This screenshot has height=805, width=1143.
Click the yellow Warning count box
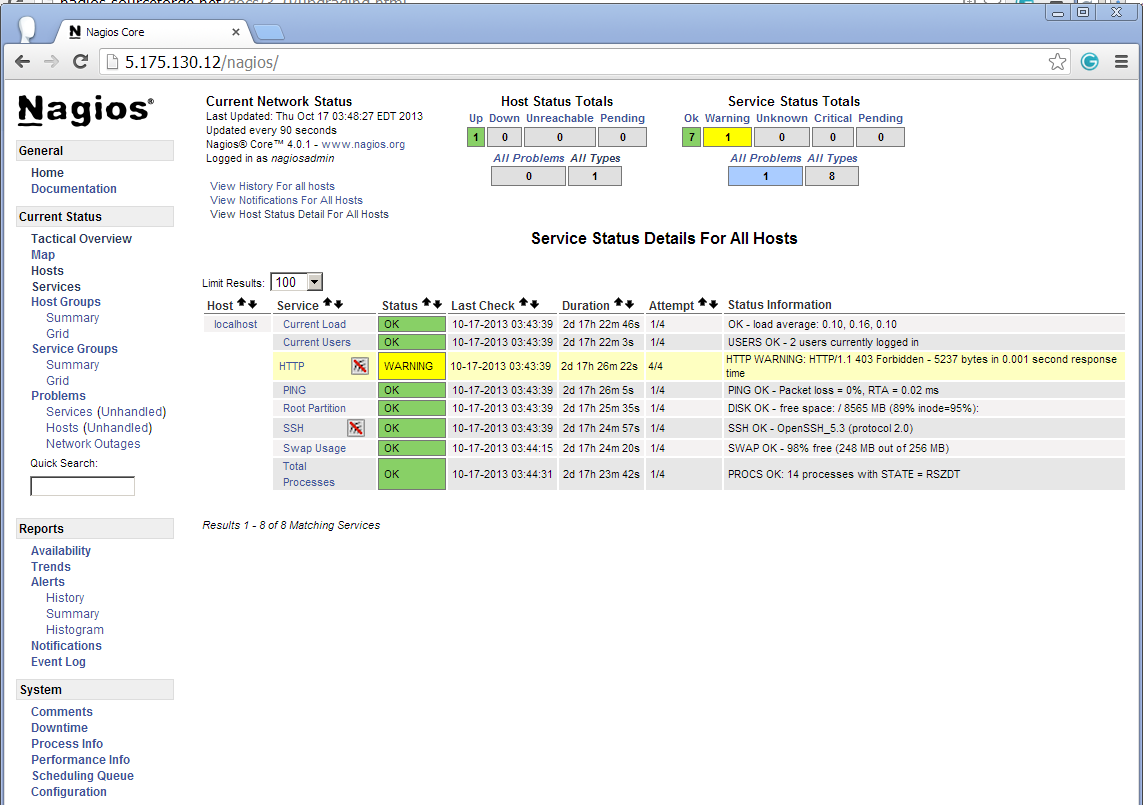pyautogui.click(x=726, y=137)
